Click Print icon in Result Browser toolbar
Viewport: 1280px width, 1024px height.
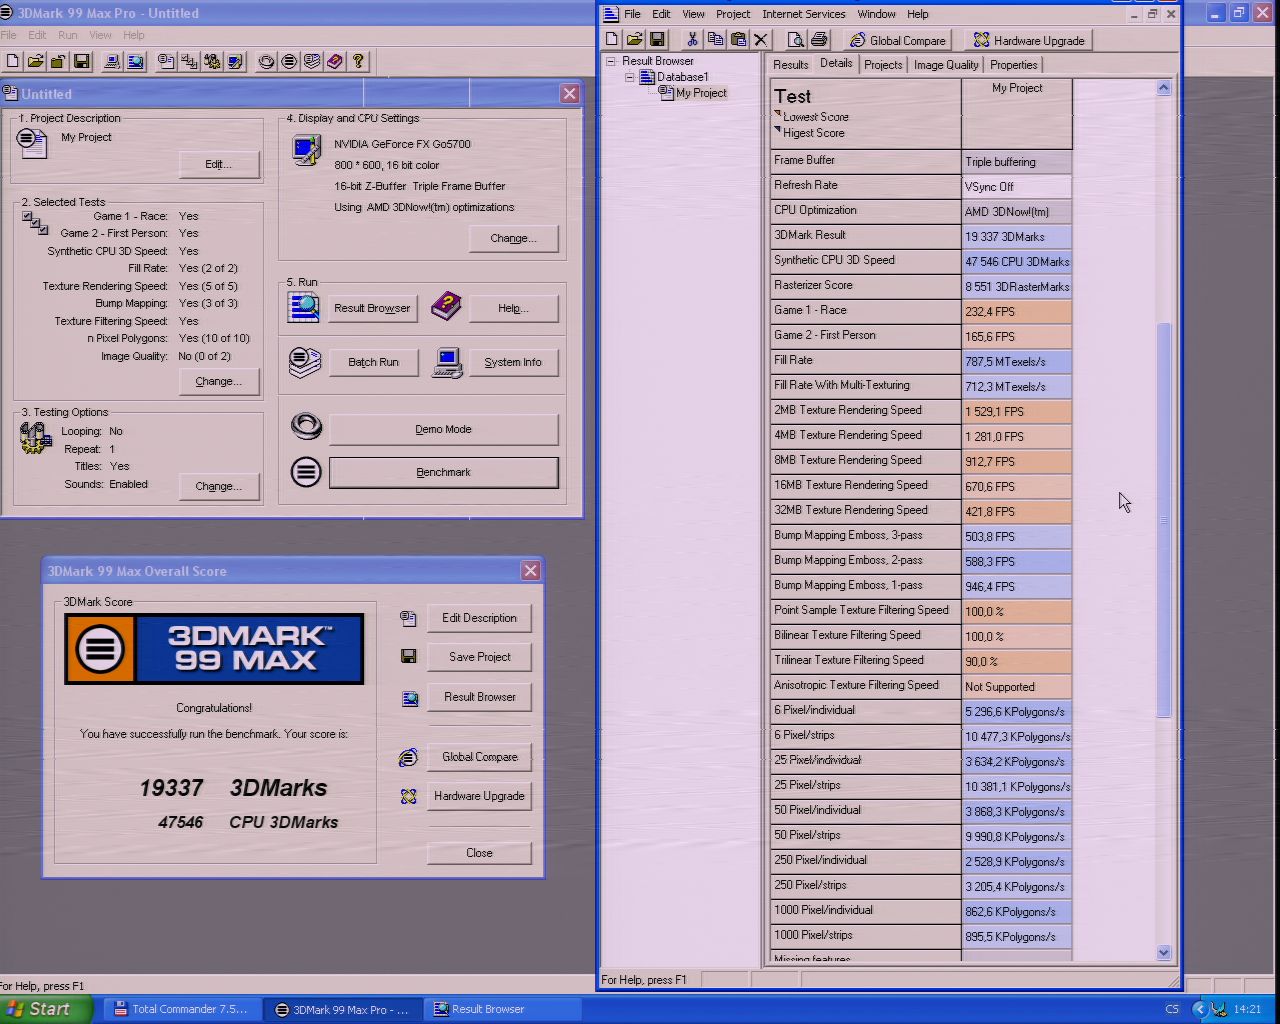(x=819, y=40)
